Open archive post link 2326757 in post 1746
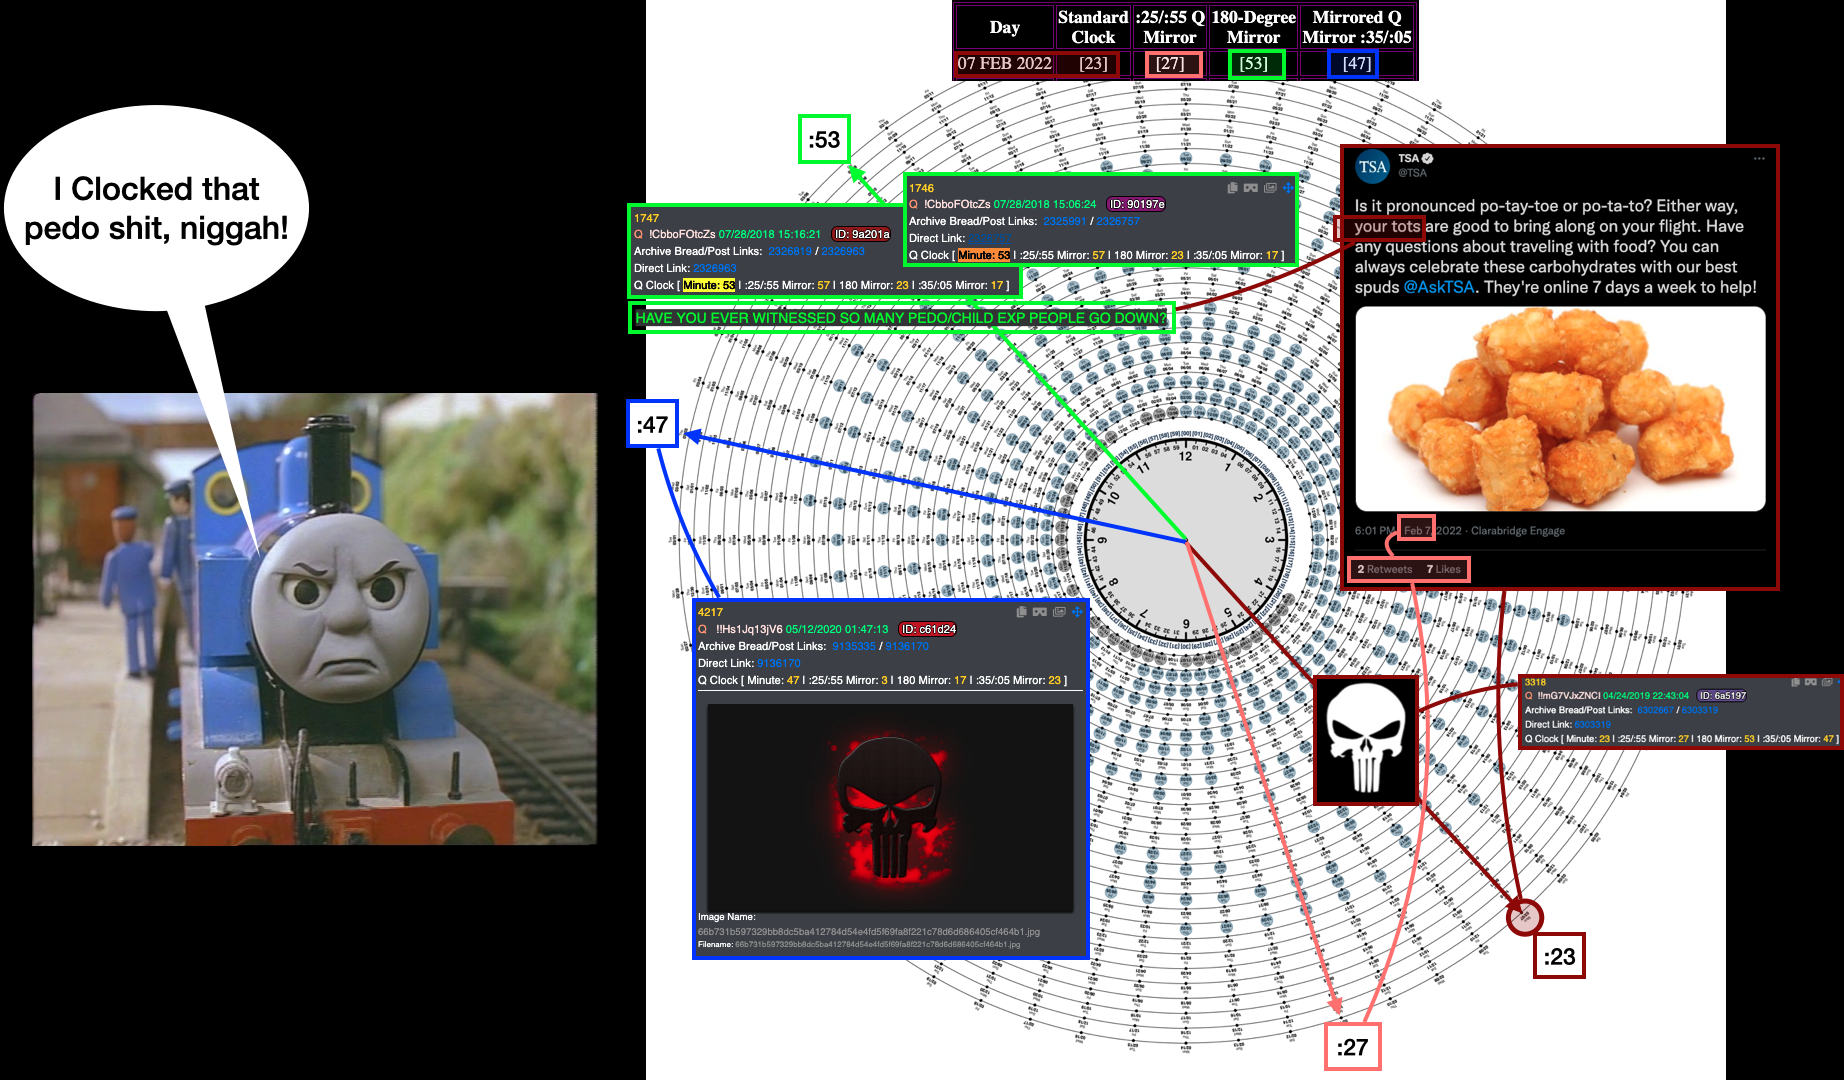The image size is (1844, 1080). click(x=1118, y=221)
